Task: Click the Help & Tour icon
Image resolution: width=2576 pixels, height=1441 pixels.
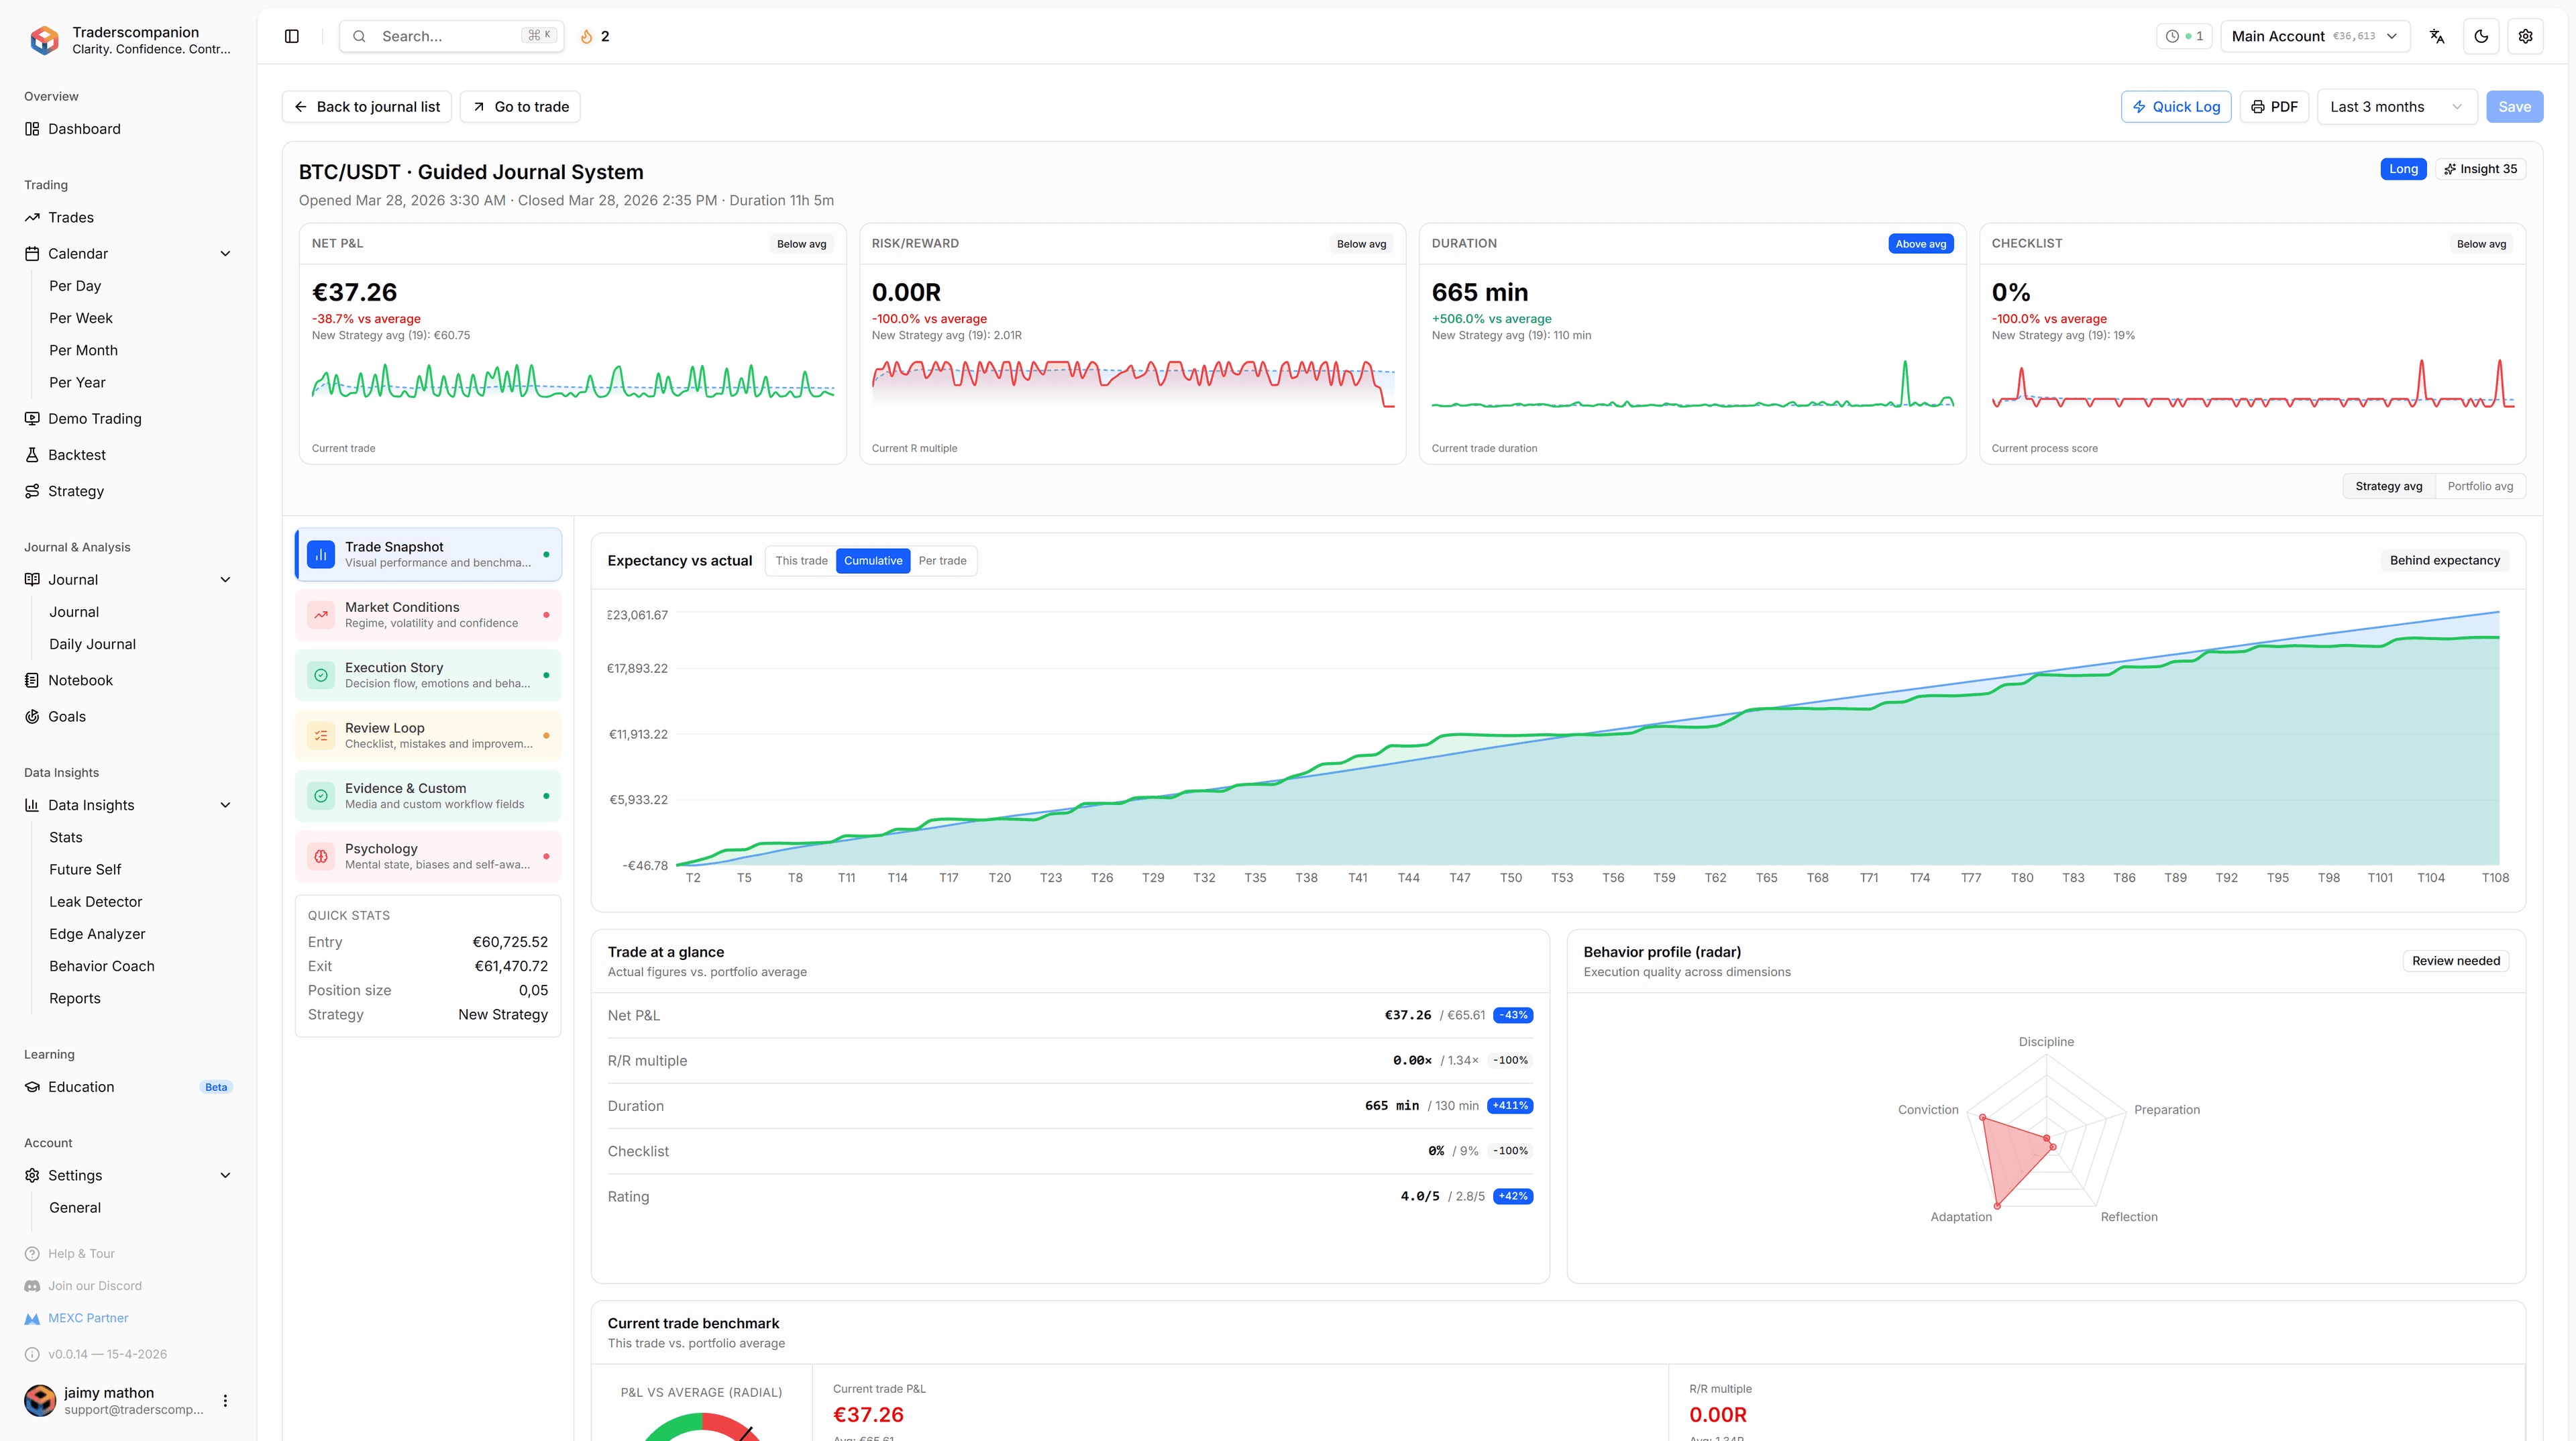Action: 32,1254
